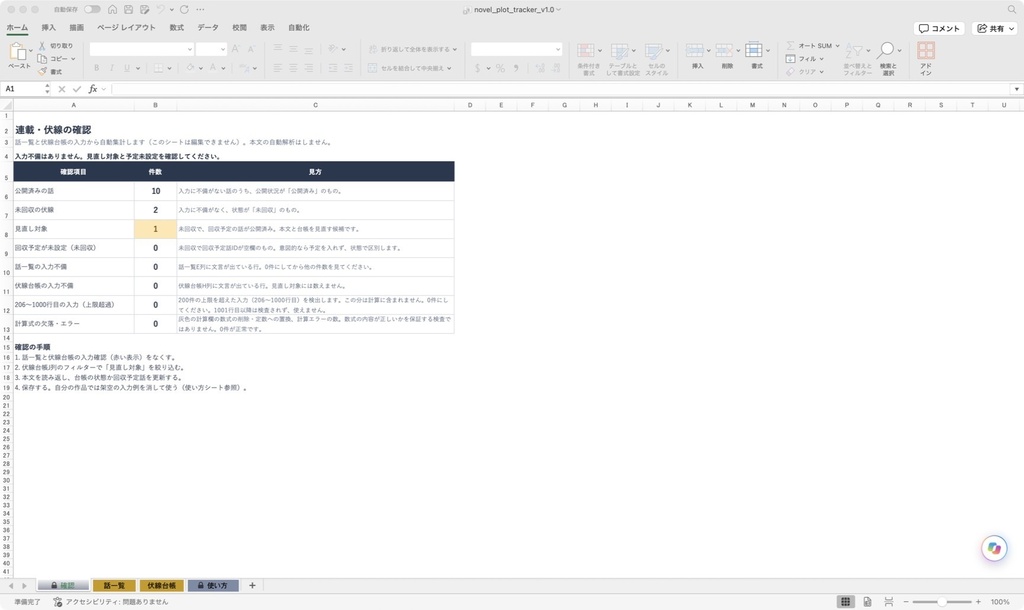
Task: Click into the formula bar field
Action: click(x=560, y=89)
